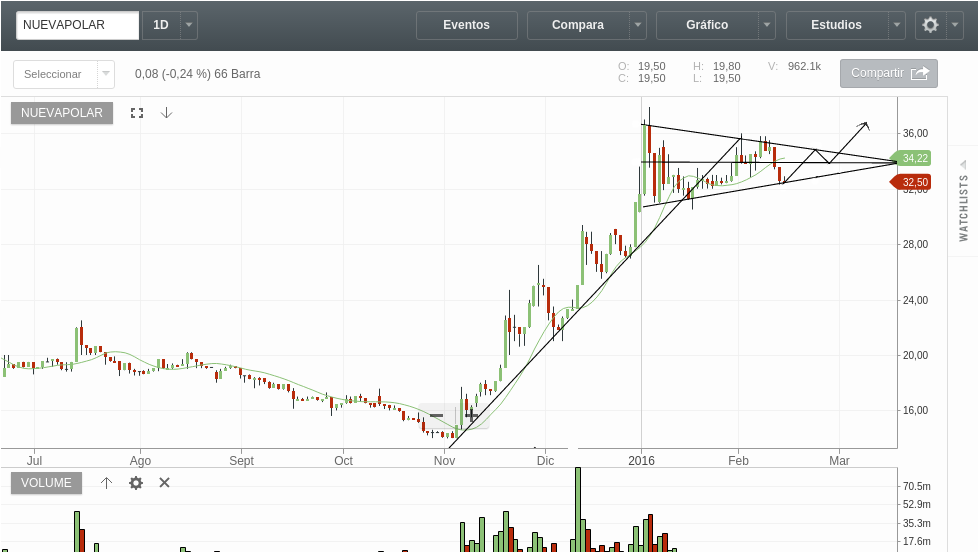979x552 pixels.
Task: Open the Eventos menu
Action: 466,25
